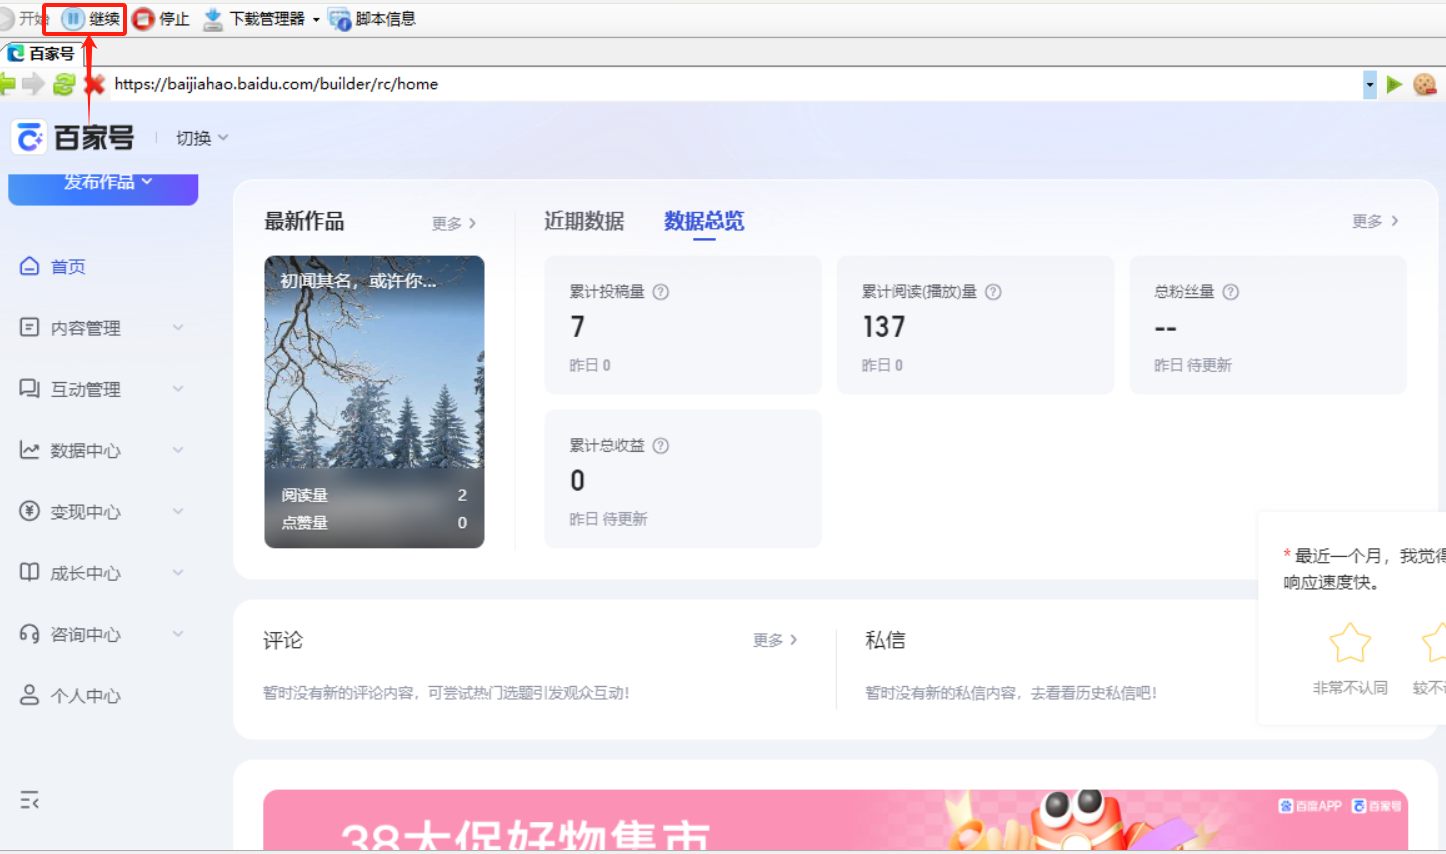
Task: Click the help icon beside 总粉丝量
Action: click(1231, 292)
